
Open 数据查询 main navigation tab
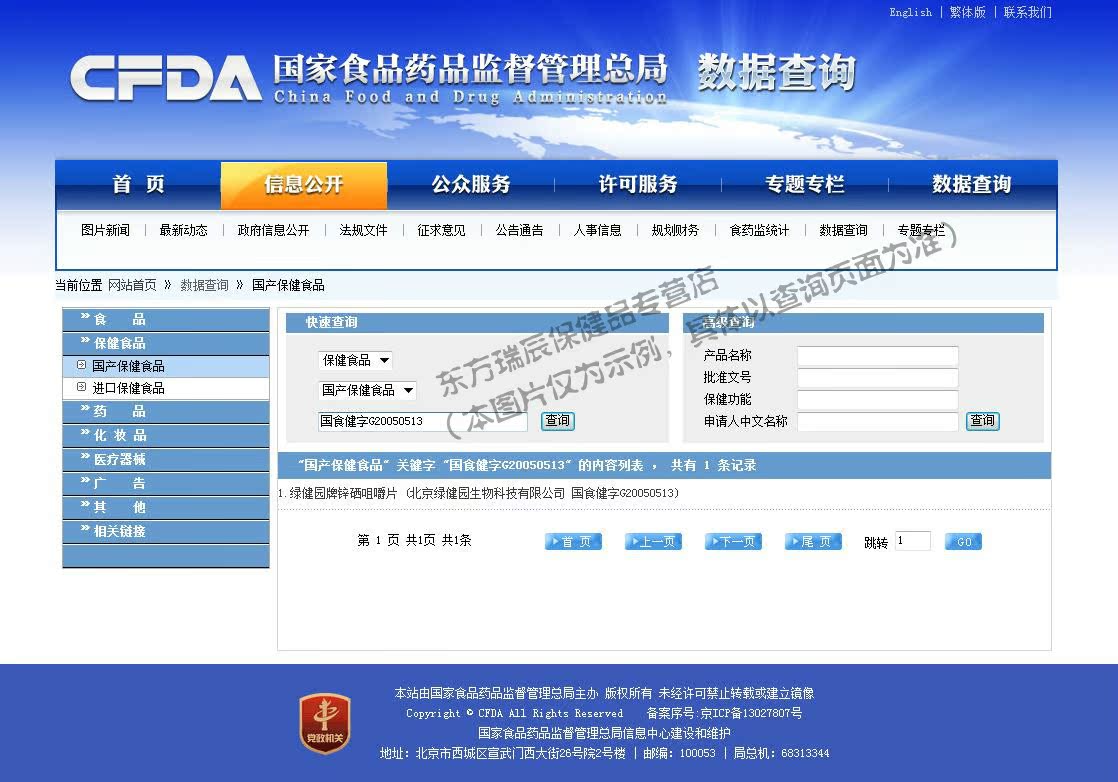point(971,185)
